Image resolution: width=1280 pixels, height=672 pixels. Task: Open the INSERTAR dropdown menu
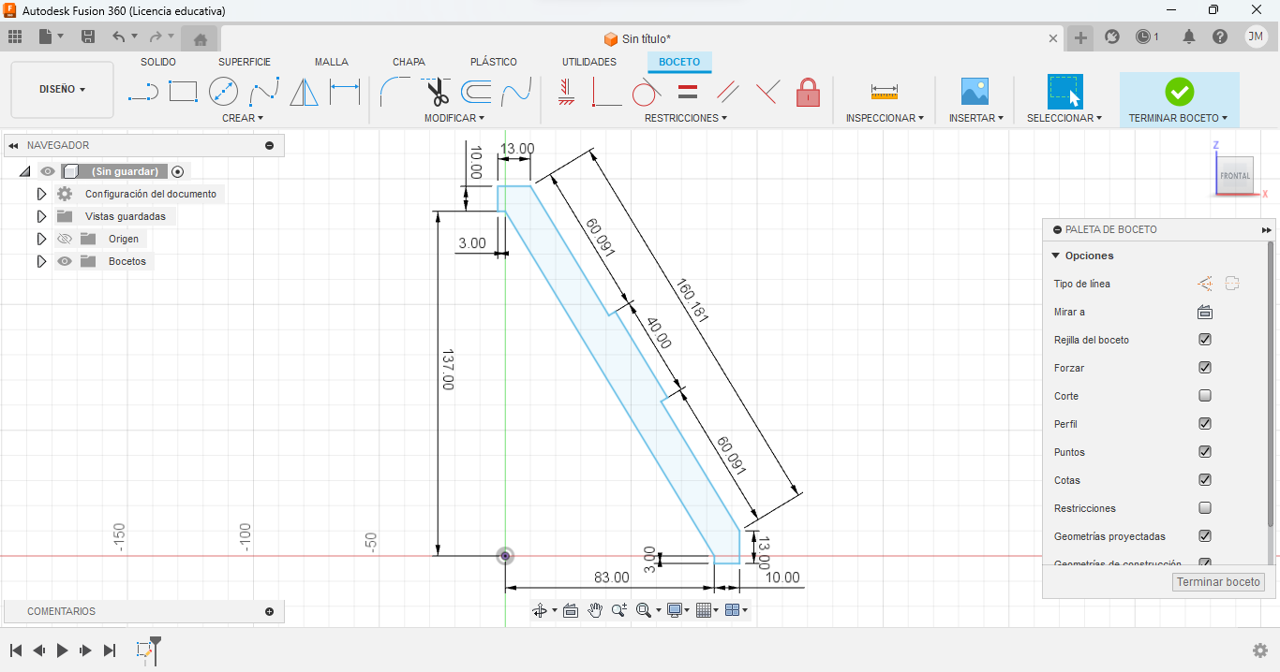[x=976, y=118]
